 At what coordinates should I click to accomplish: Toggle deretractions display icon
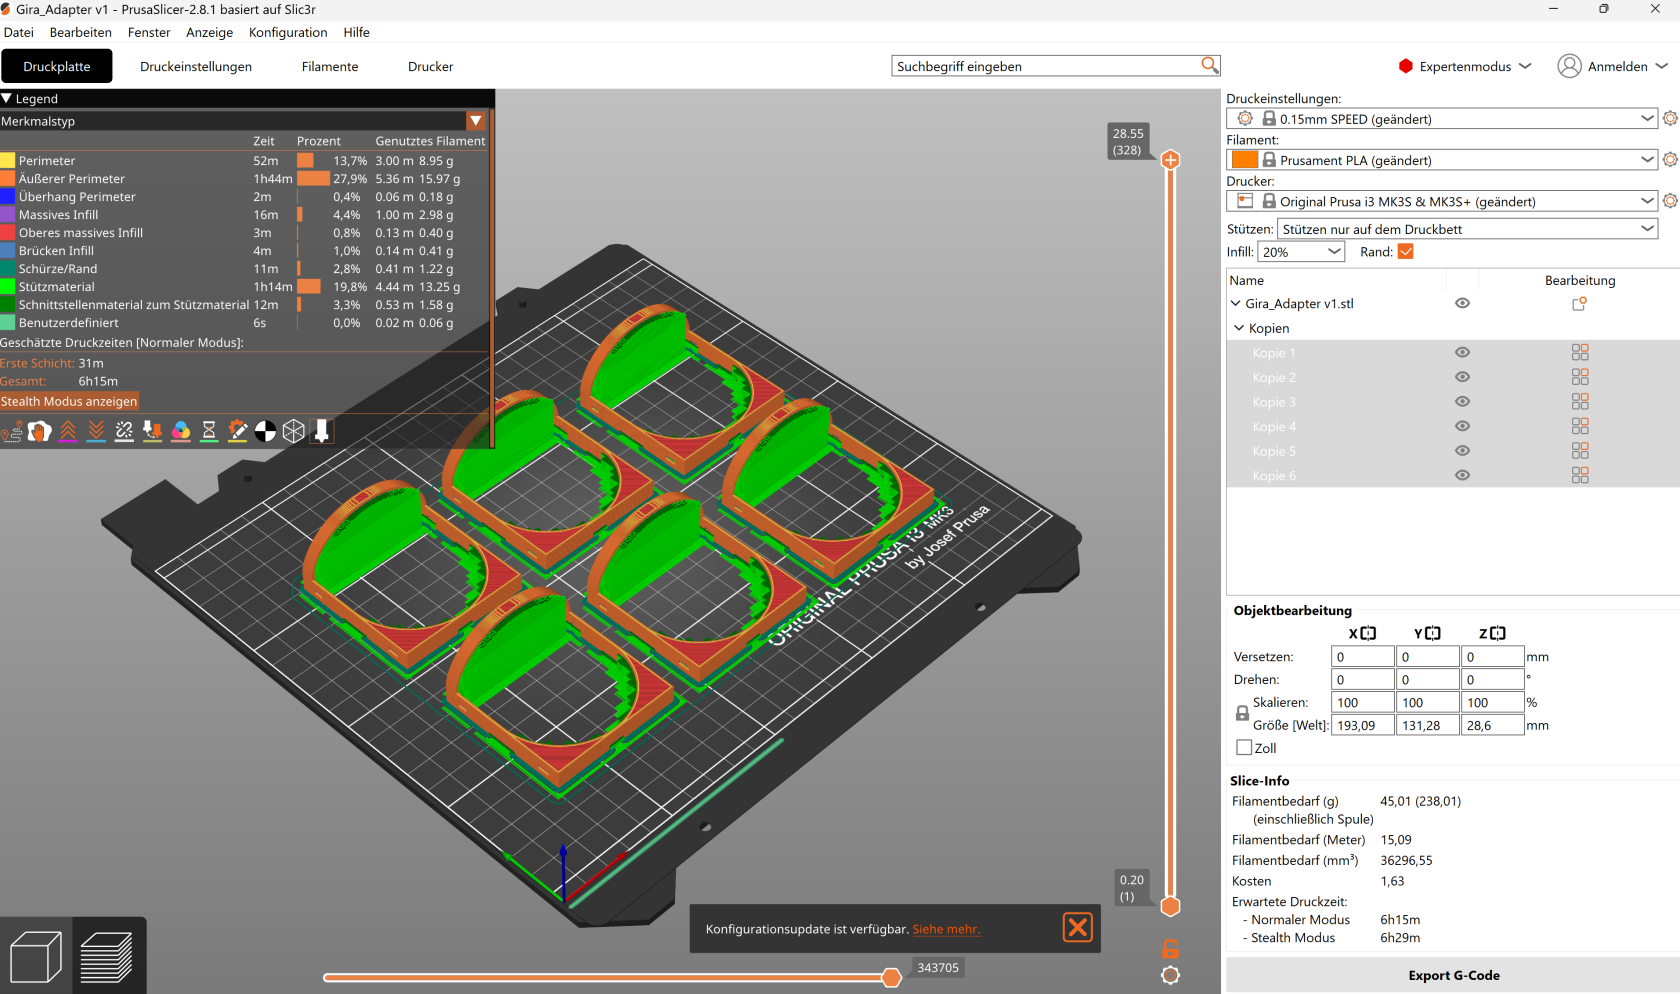[x=96, y=431]
